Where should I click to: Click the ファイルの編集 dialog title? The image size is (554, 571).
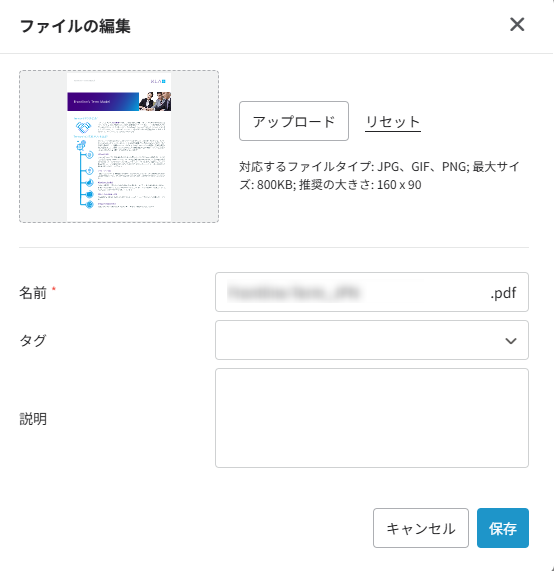(x=75, y=26)
